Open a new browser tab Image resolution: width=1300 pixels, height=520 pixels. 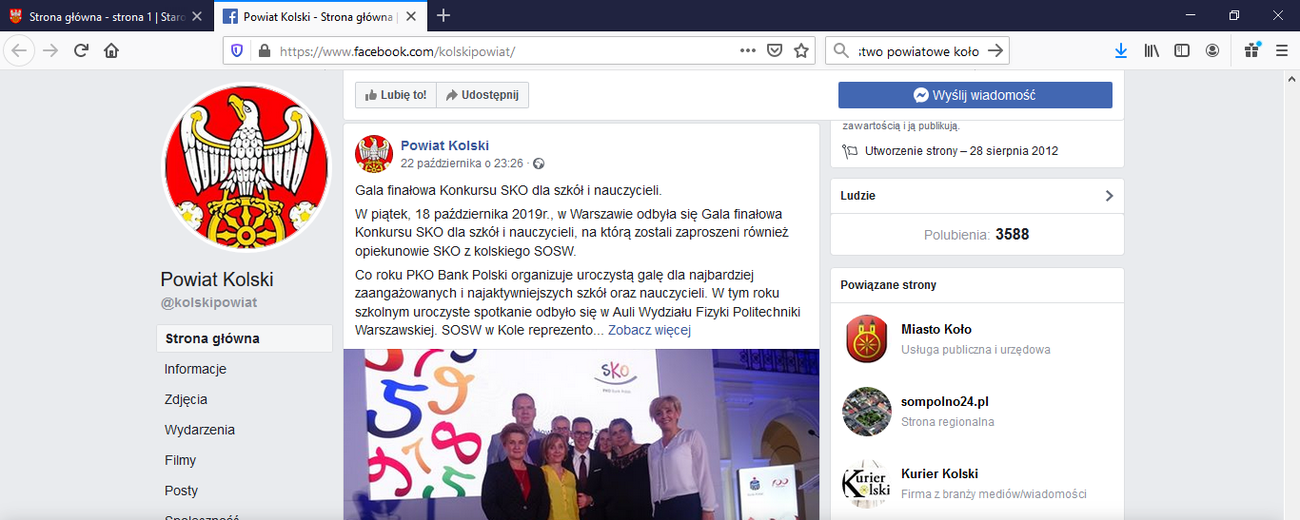[444, 15]
